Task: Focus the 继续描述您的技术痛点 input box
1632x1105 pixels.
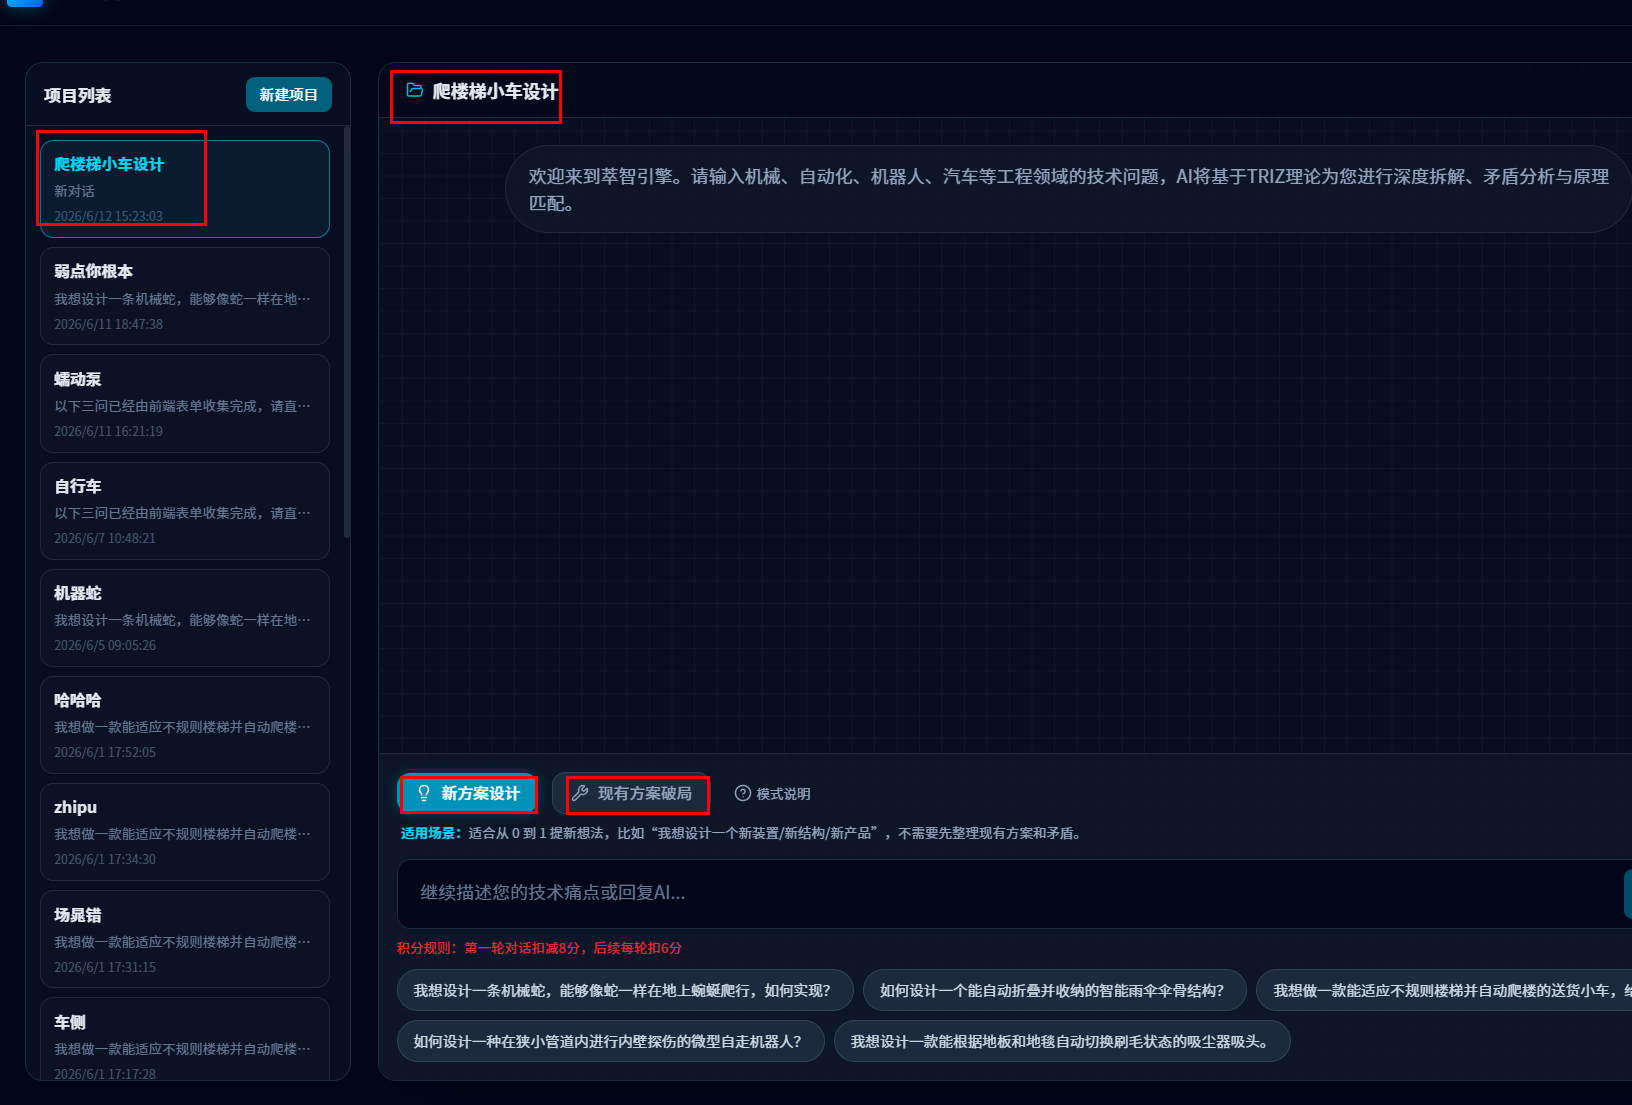Action: [x=1010, y=893]
